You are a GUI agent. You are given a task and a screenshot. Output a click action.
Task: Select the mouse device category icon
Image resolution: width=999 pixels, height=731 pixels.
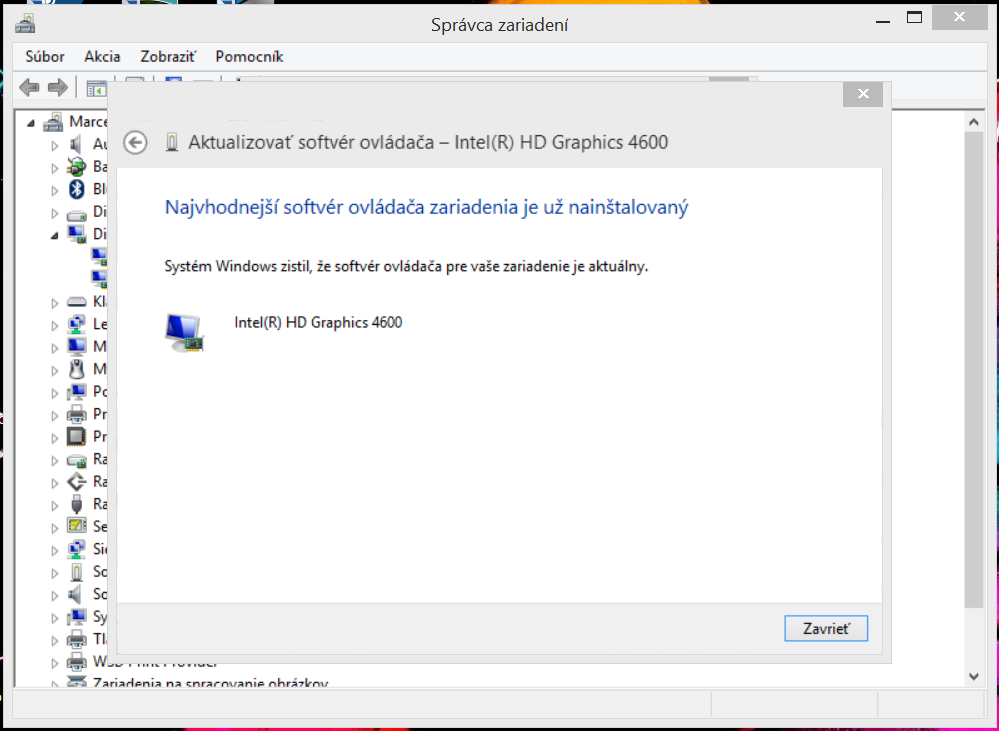coord(77,369)
